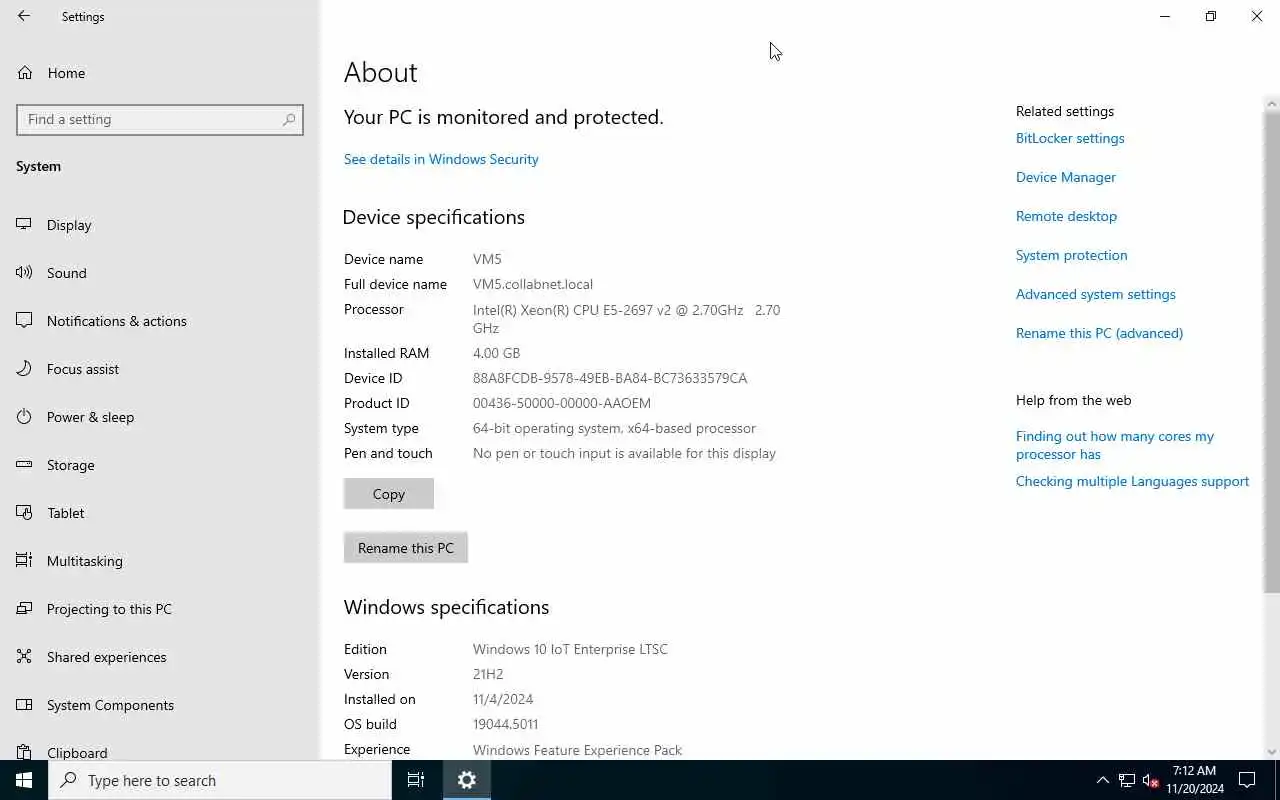Click in the Find a setting box

[x=160, y=119]
